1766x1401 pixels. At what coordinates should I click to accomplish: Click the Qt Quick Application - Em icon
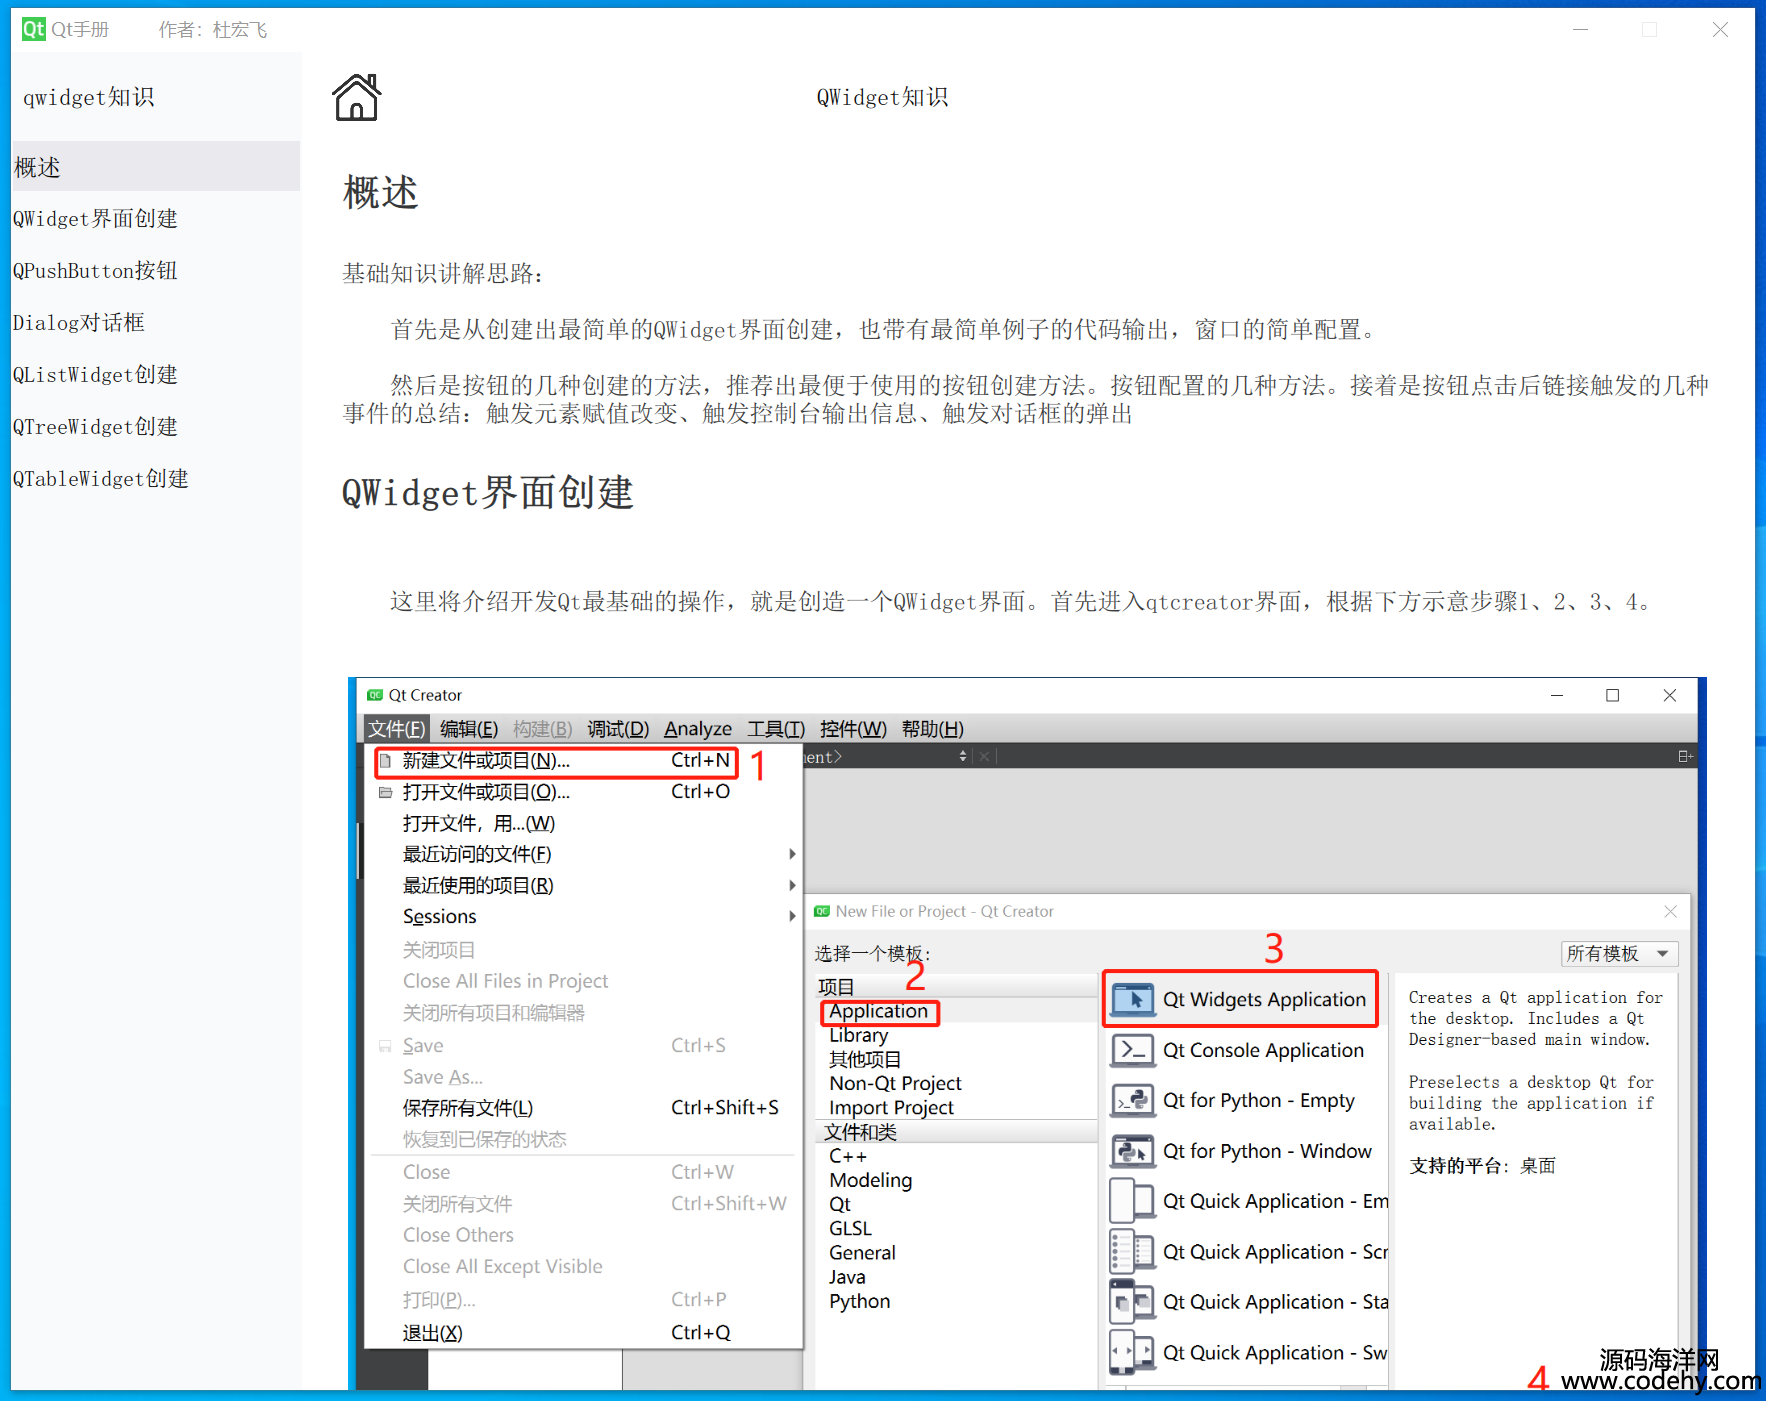pos(1133,1201)
